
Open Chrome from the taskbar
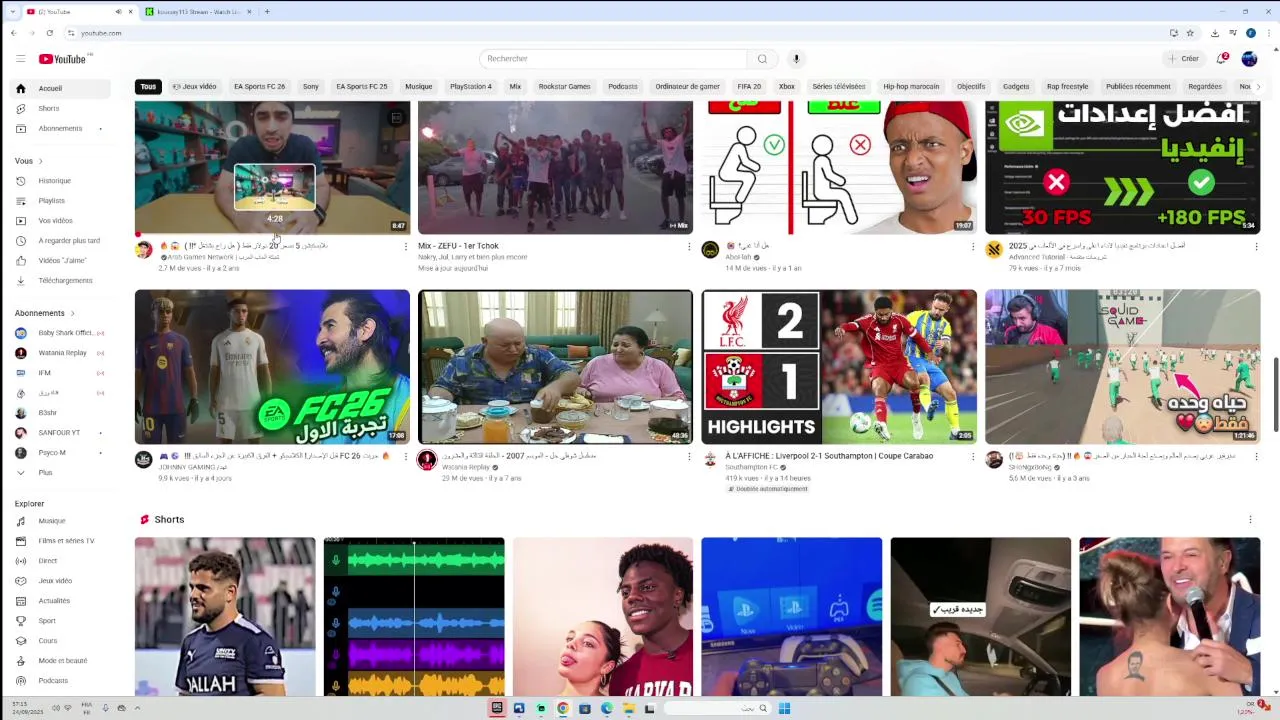[x=563, y=709]
